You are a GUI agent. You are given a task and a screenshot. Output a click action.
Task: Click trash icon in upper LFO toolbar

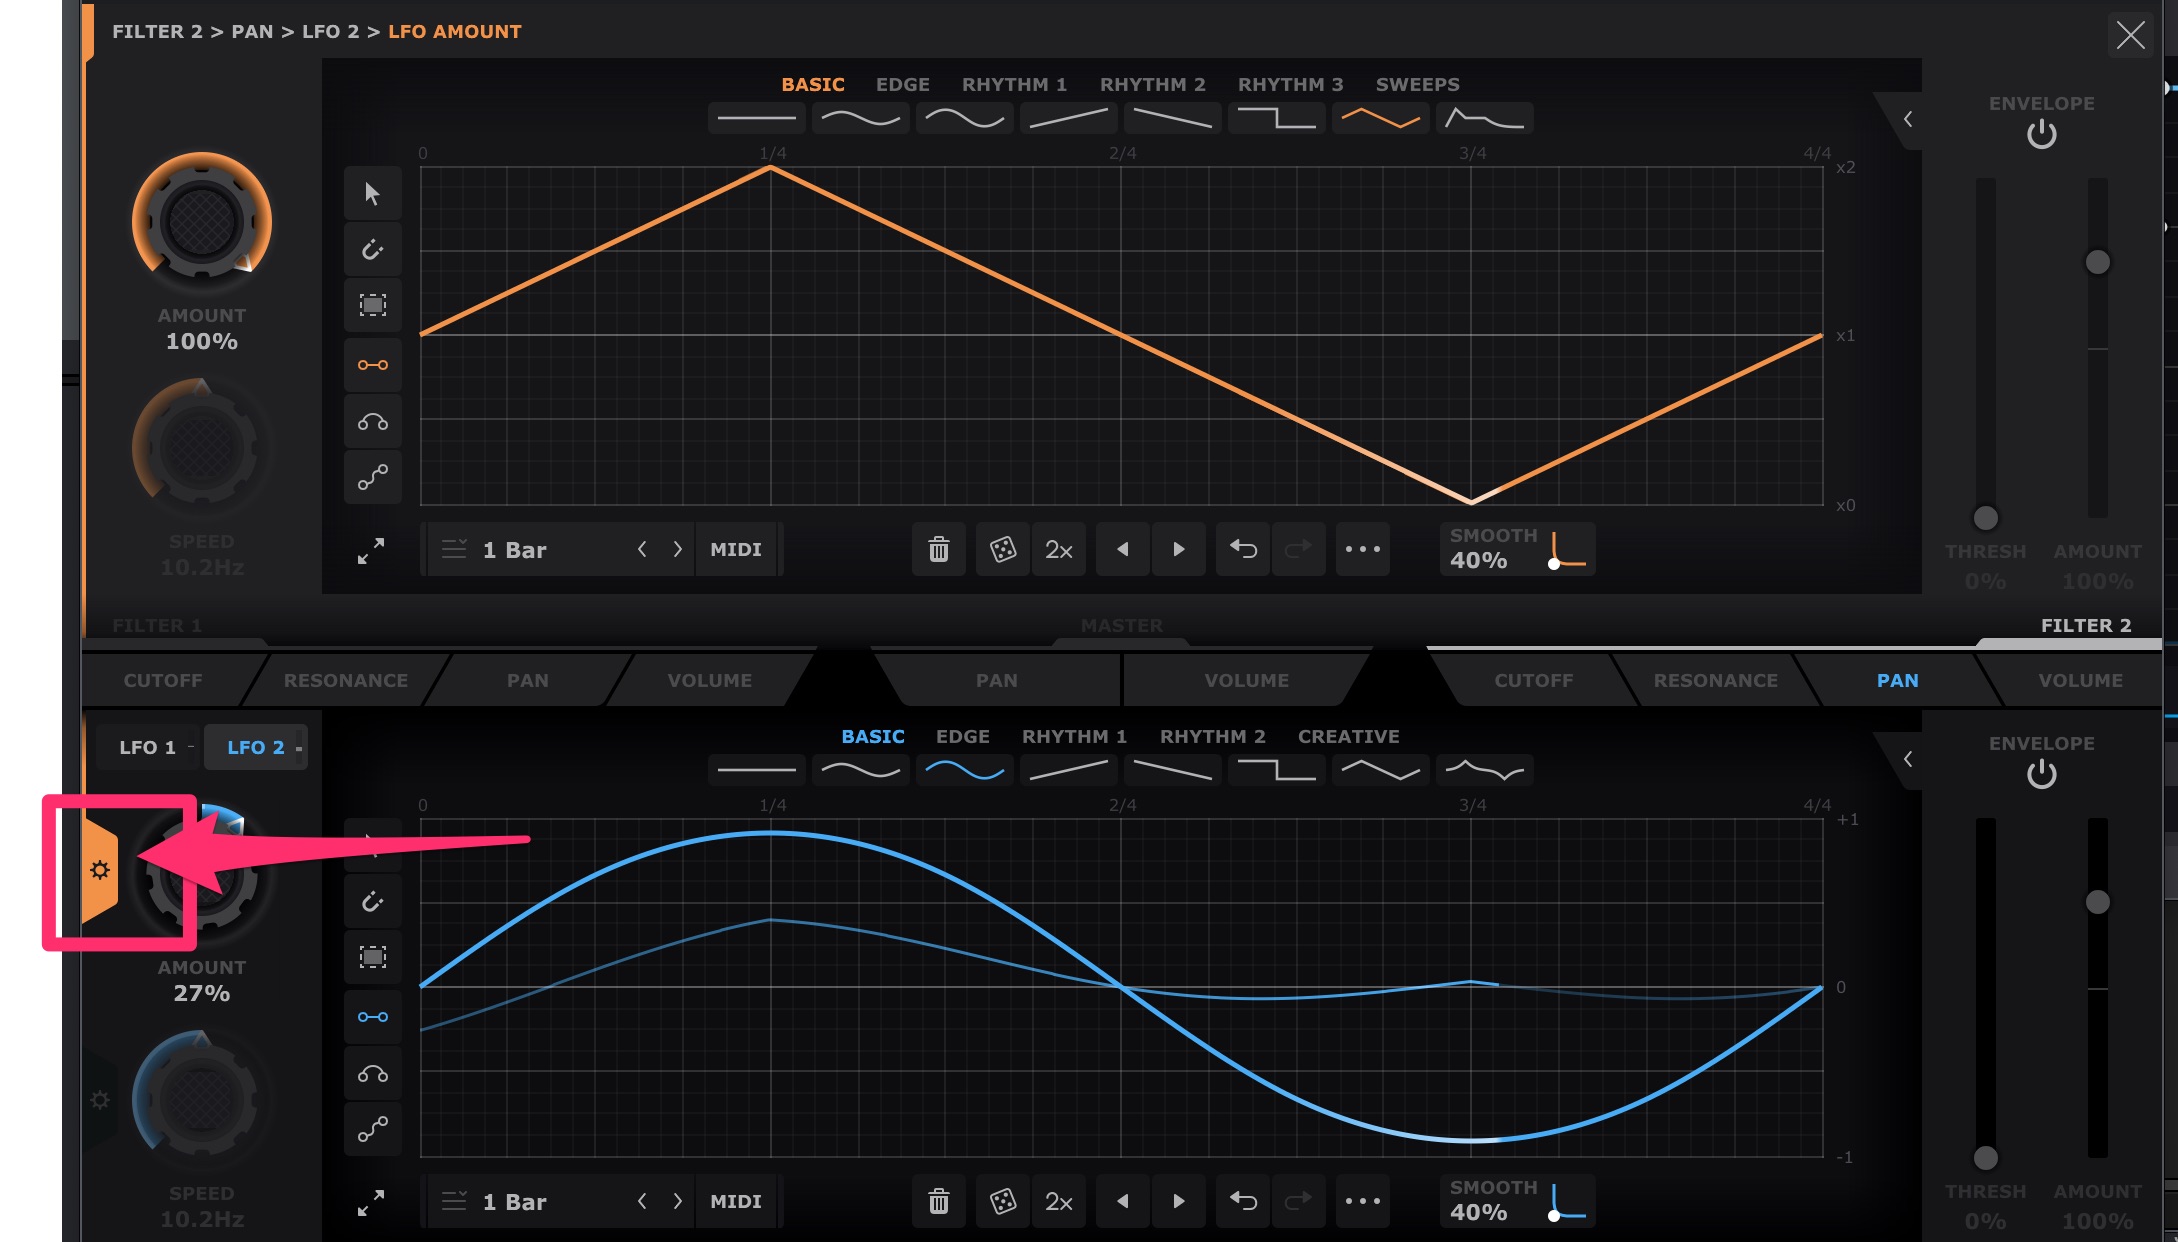[938, 549]
